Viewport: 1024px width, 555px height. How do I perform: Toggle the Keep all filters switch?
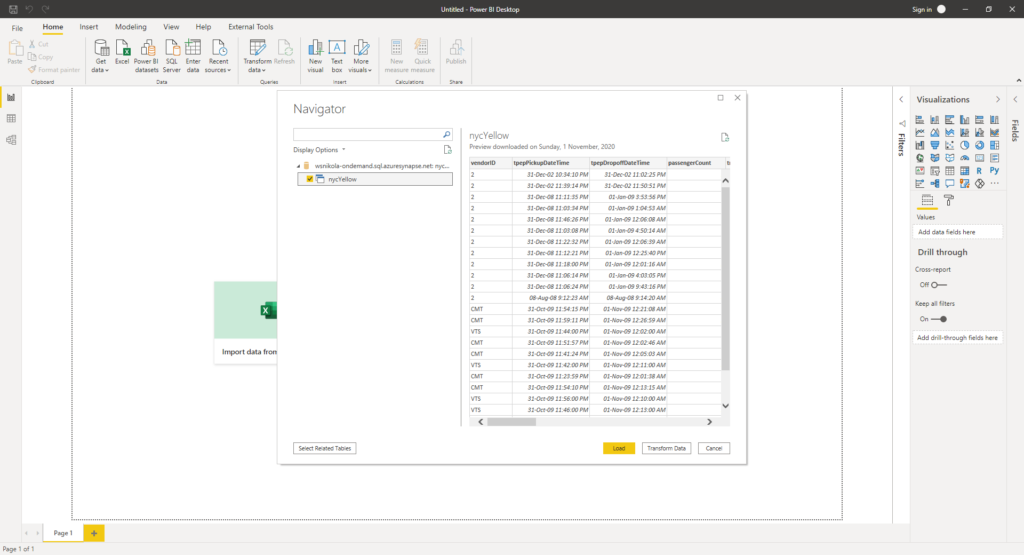[x=939, y=319]
